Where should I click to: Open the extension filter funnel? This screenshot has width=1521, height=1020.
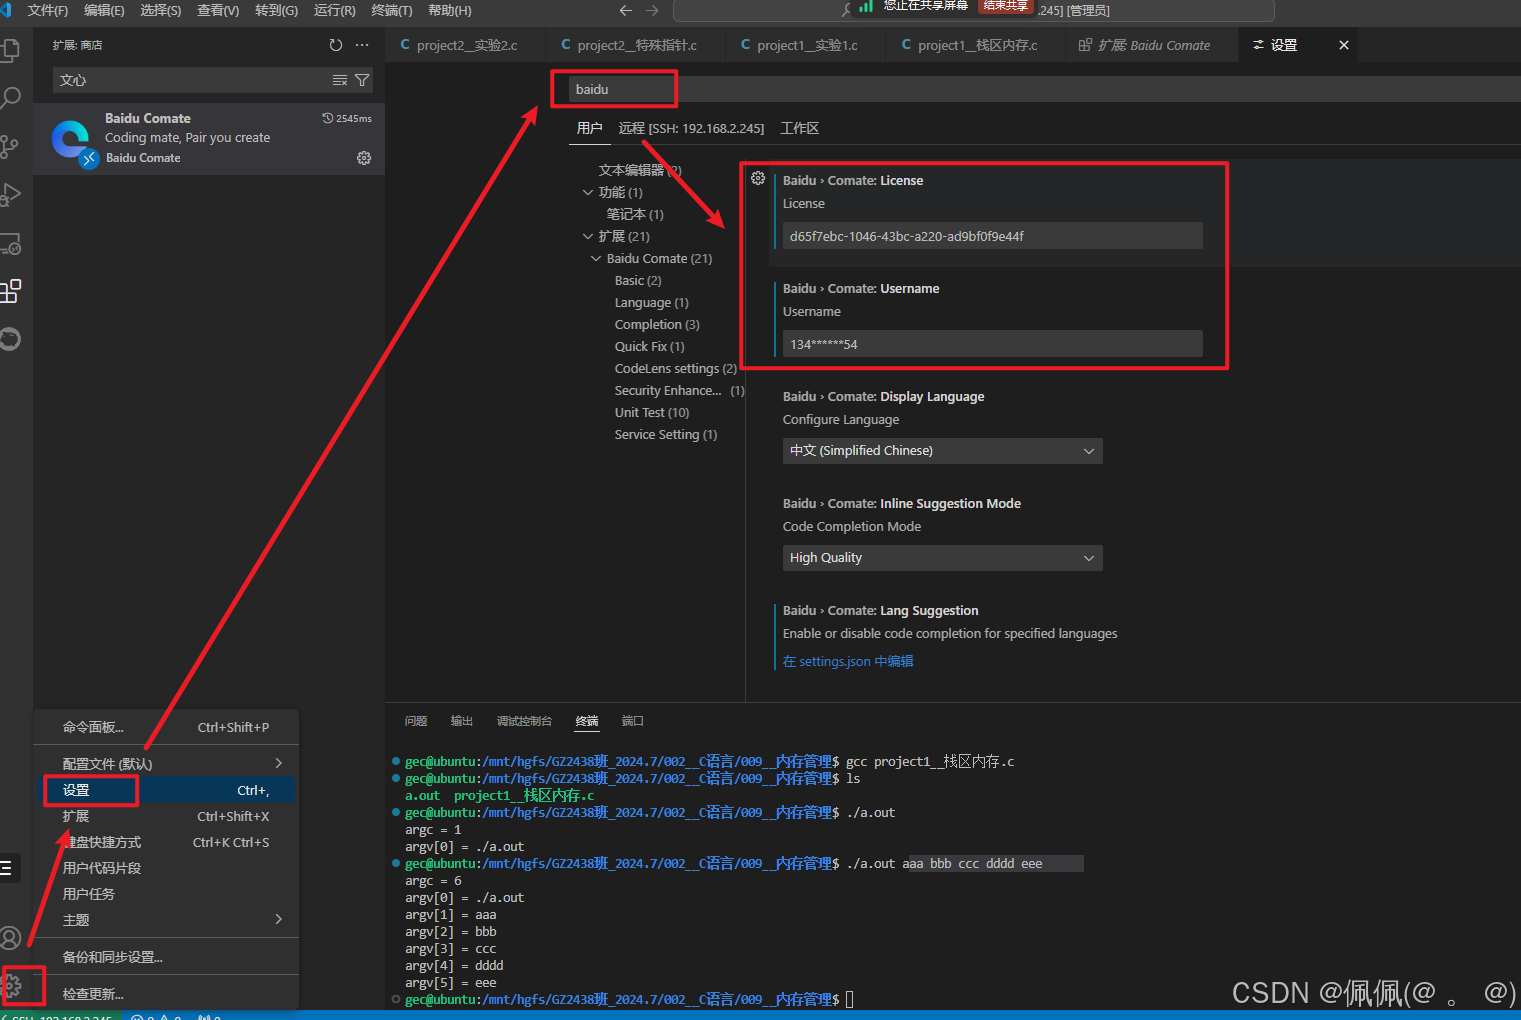(362, 80)
